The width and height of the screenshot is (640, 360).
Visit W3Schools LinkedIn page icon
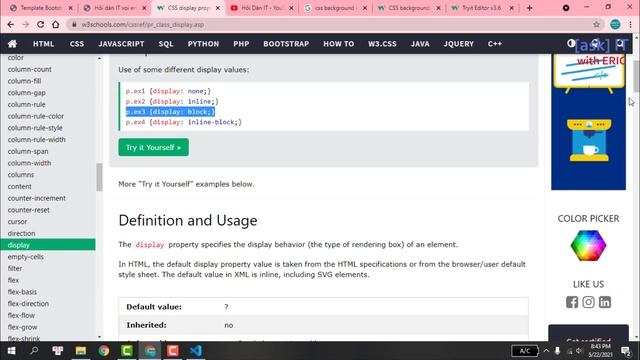coord(604,302)
